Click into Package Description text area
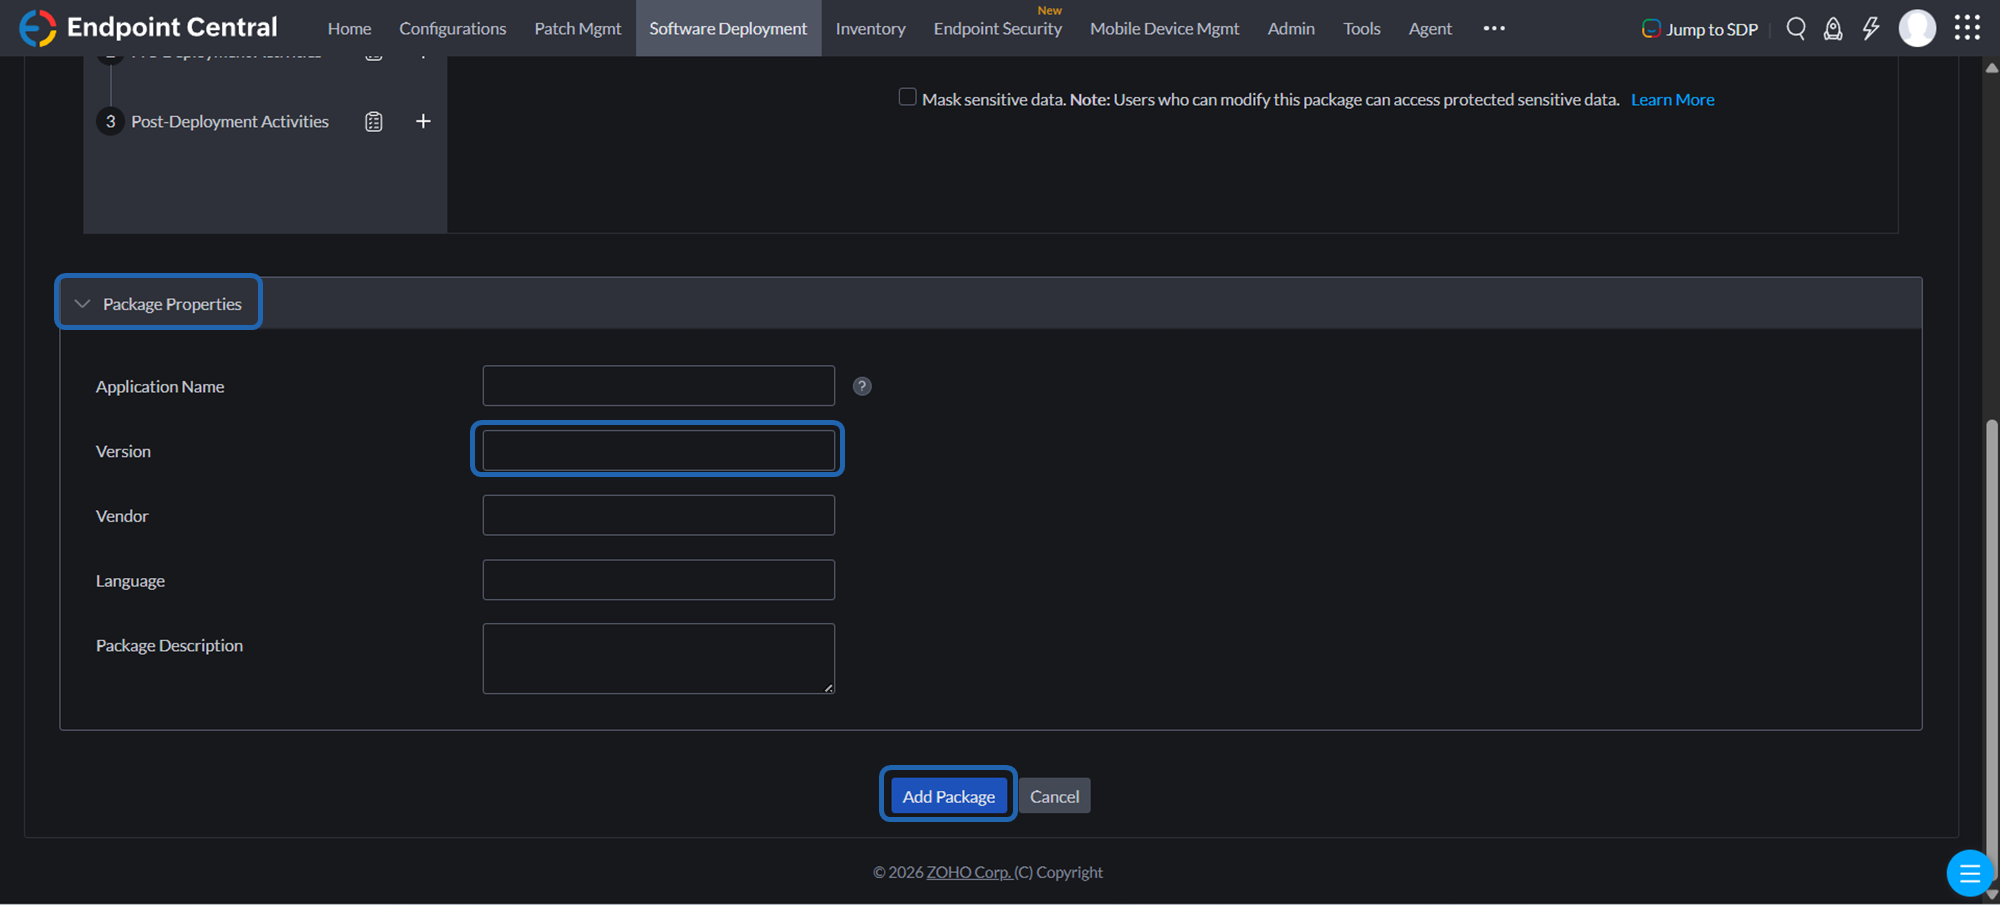 659,659
